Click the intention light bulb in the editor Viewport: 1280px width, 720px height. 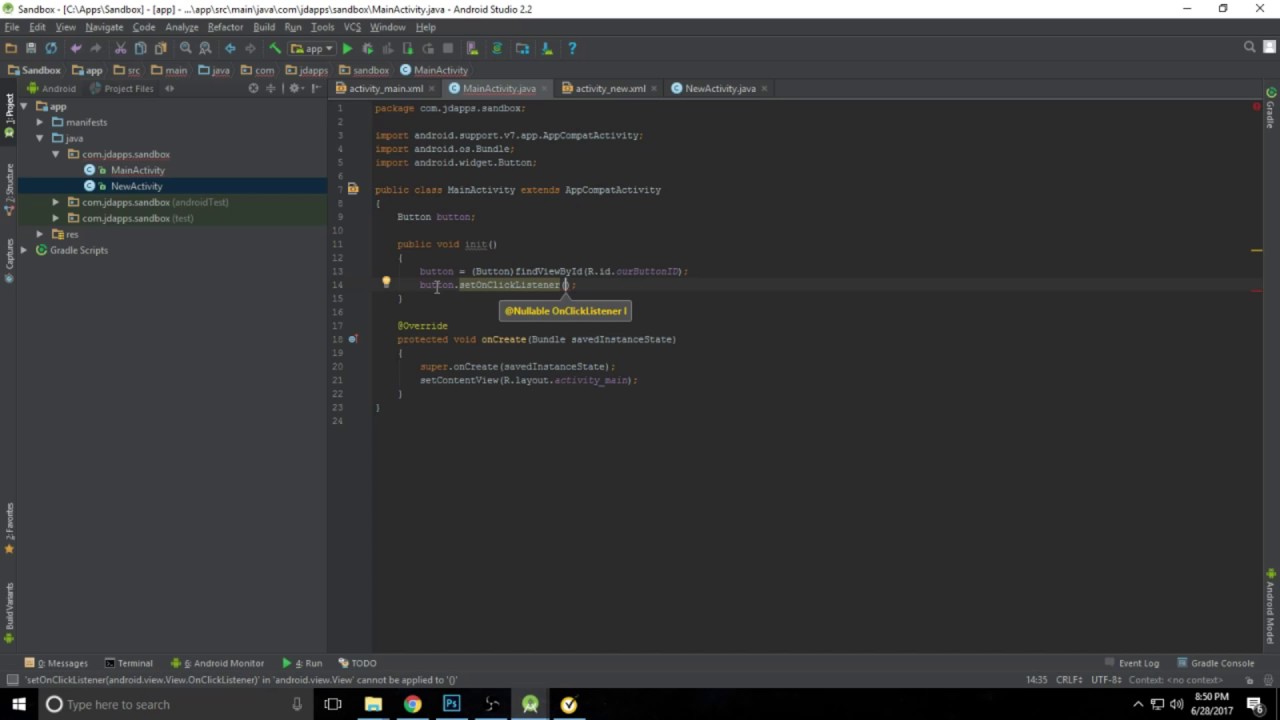(386, 282)
